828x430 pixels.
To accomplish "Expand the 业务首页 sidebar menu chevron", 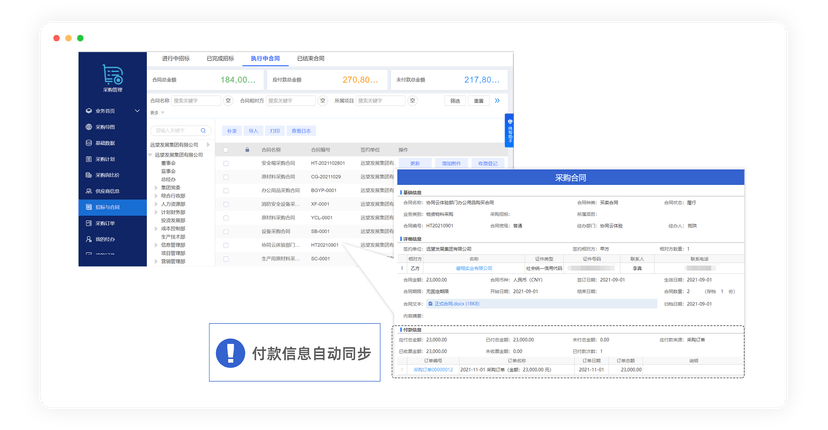I will click(137, 111).
